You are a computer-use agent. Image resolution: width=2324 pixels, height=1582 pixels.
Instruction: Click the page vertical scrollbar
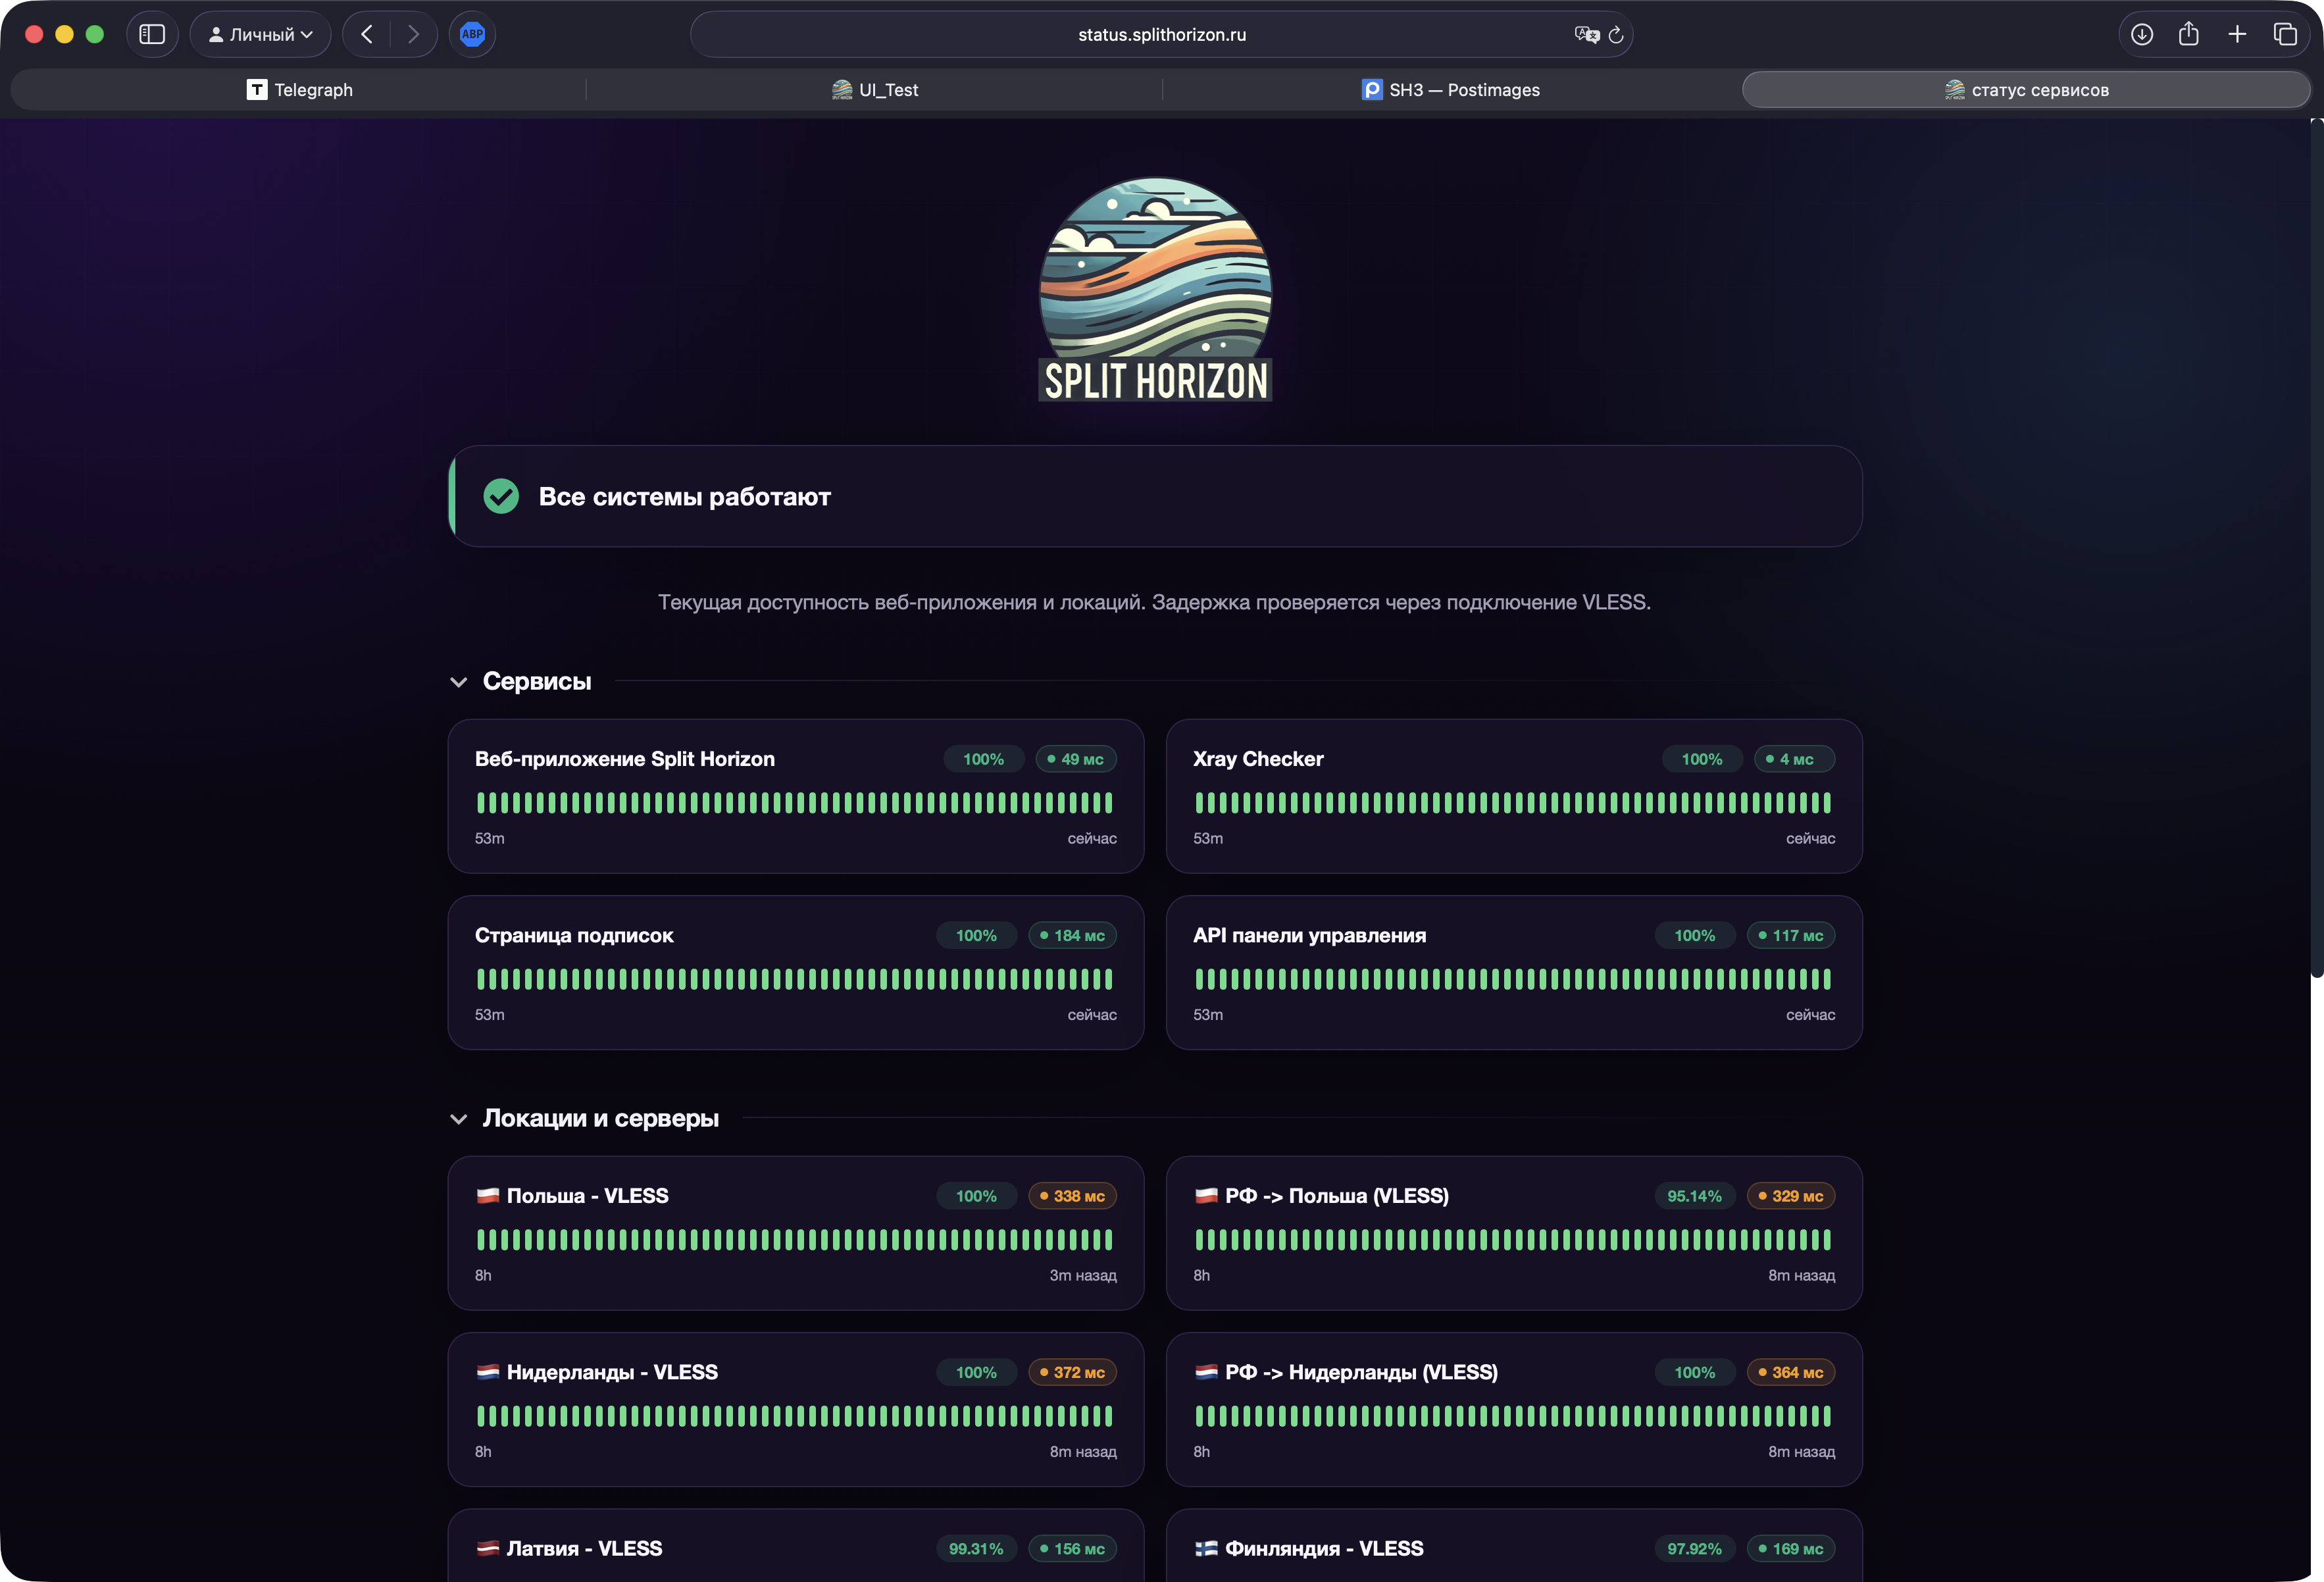tap(2316, 548)
